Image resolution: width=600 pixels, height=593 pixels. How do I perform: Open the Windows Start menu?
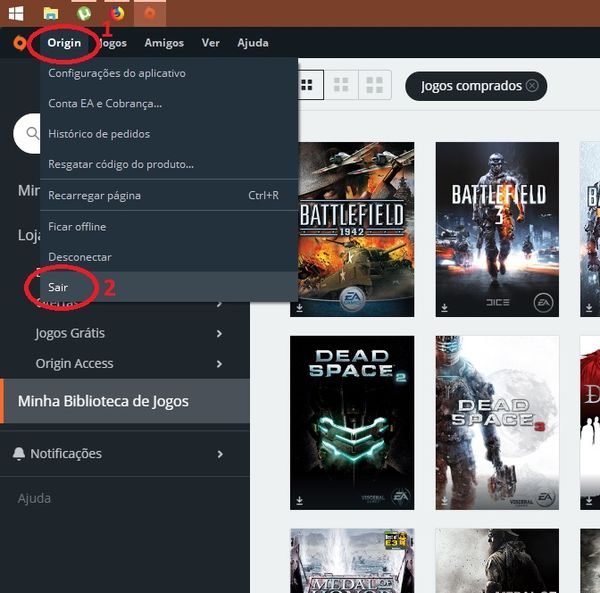(x=16, y=14)
